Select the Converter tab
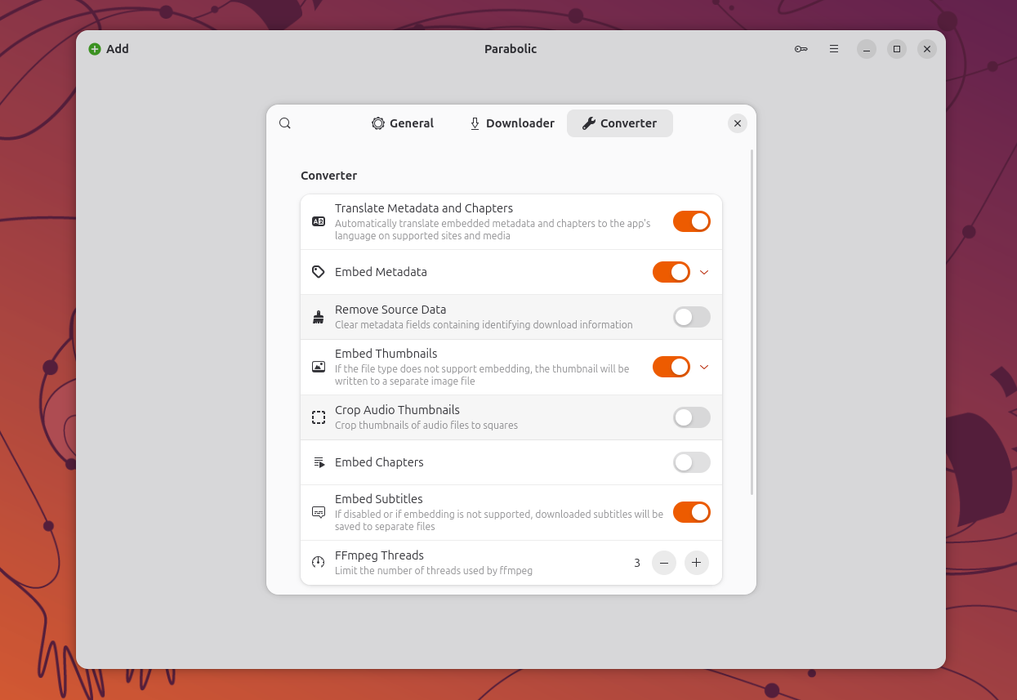This screenshot has height=700, width=1017. click(x=619, y=123)
